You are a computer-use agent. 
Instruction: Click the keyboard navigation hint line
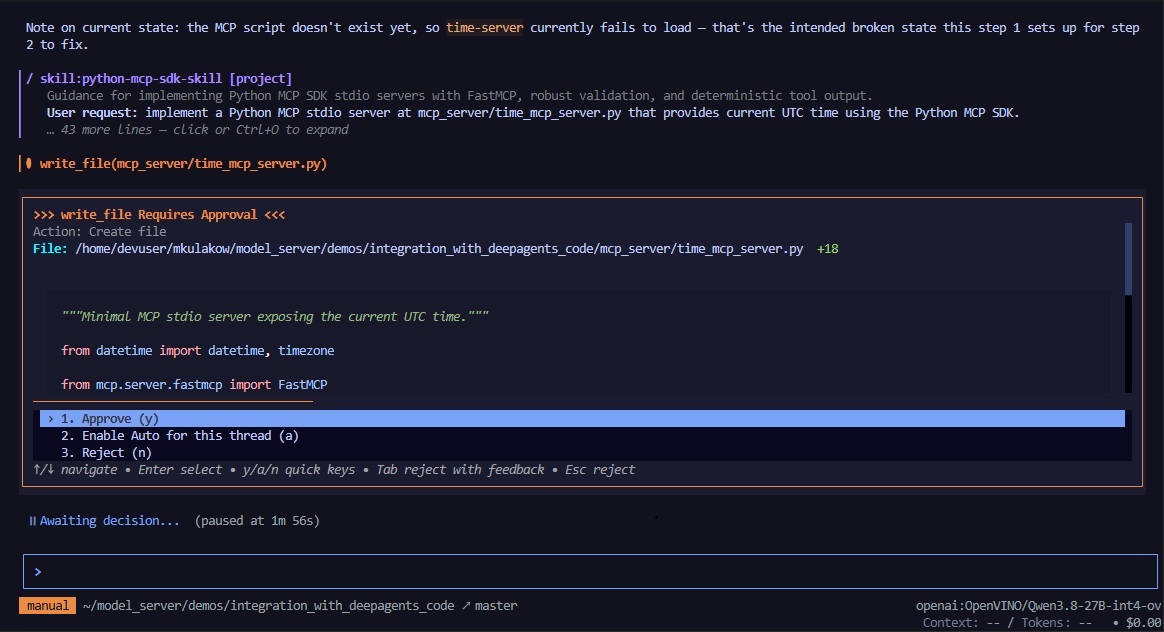coord(334,470)
